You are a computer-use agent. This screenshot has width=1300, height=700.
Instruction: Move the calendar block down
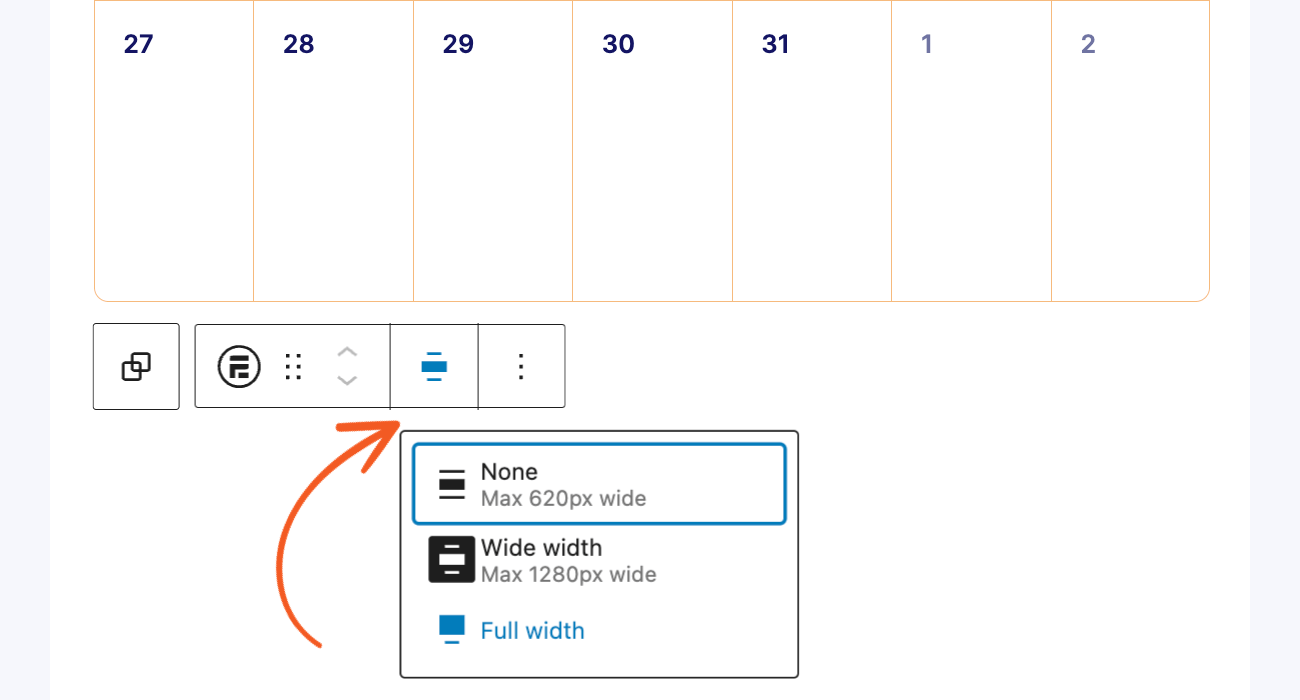coord(347,380)
